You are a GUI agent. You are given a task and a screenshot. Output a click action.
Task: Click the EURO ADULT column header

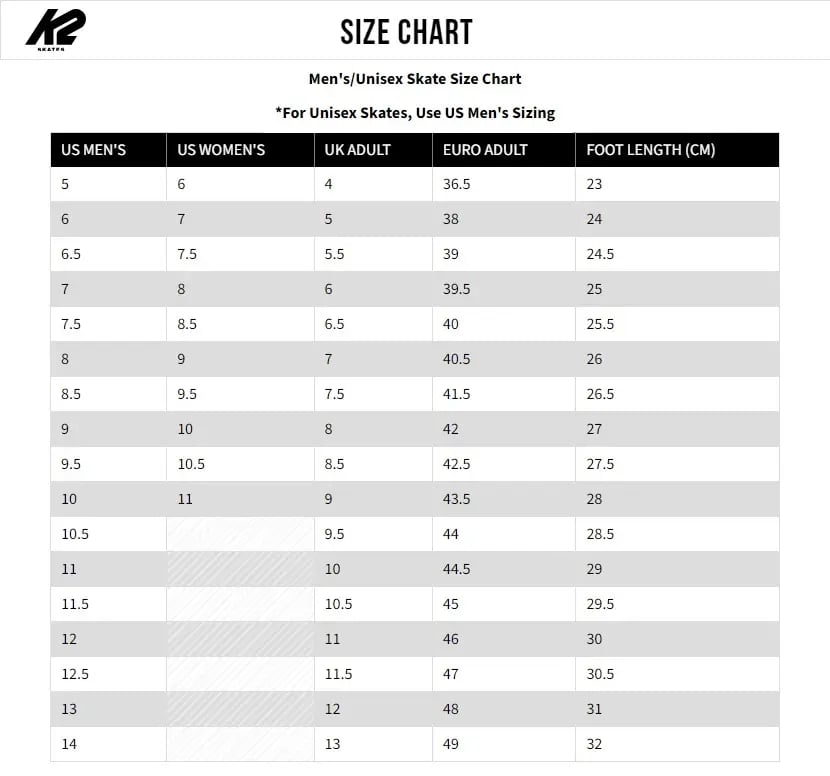coord(485,150)
